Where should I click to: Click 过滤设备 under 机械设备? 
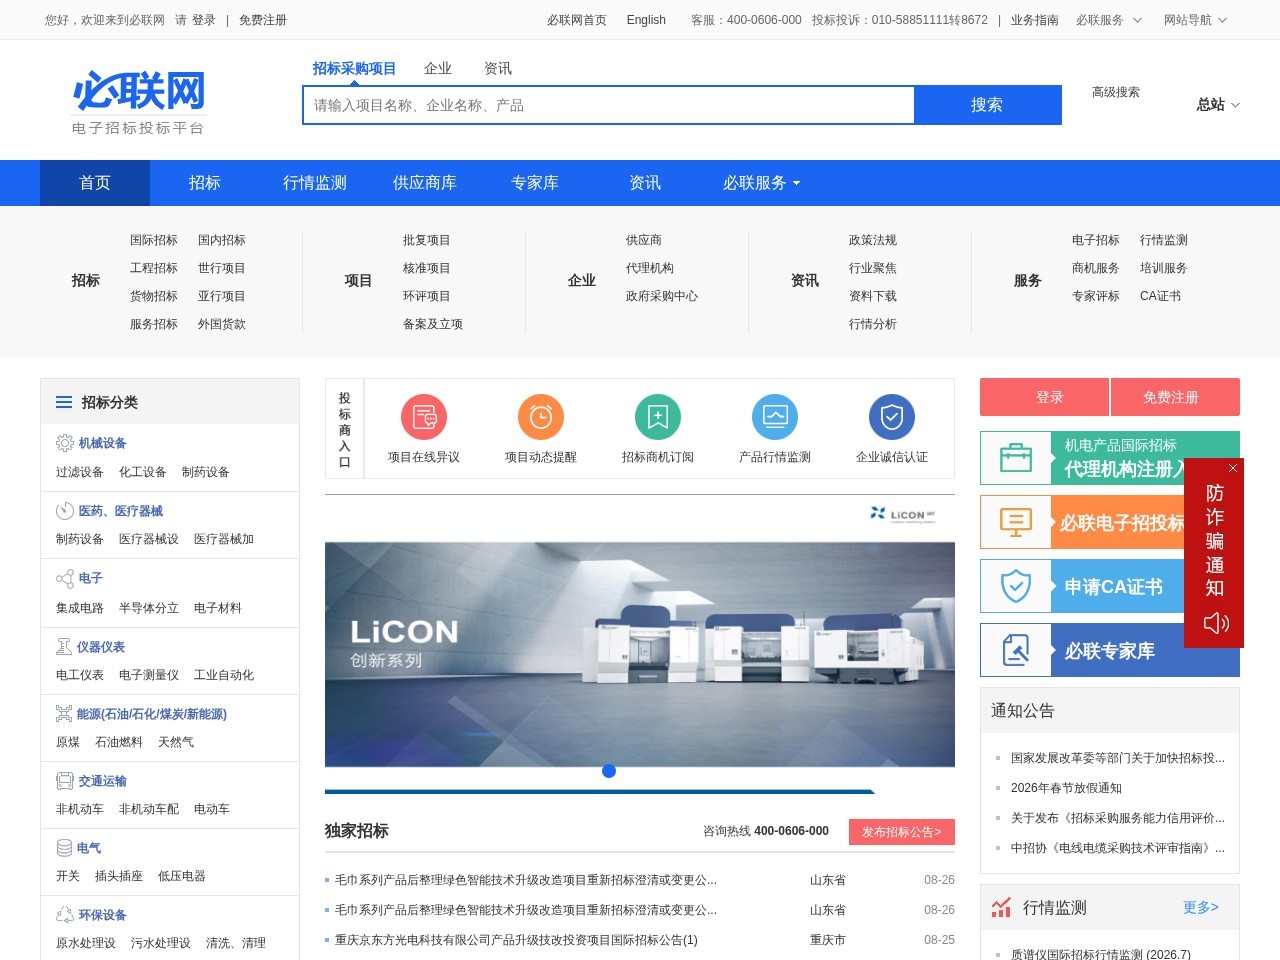click(x=80, y=472)
